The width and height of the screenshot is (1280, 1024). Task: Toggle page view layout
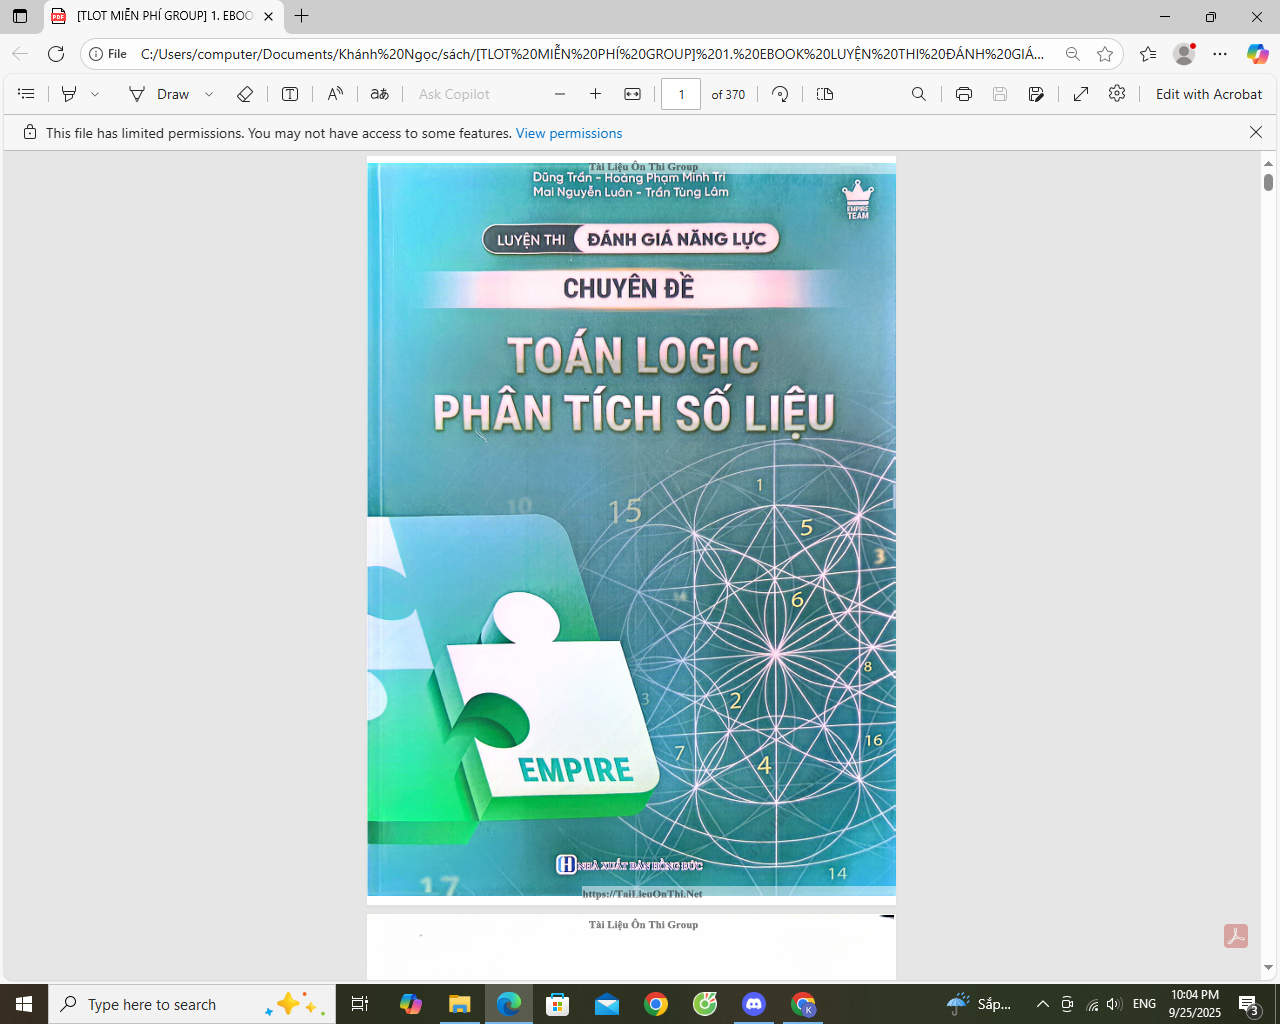(824, 94)
